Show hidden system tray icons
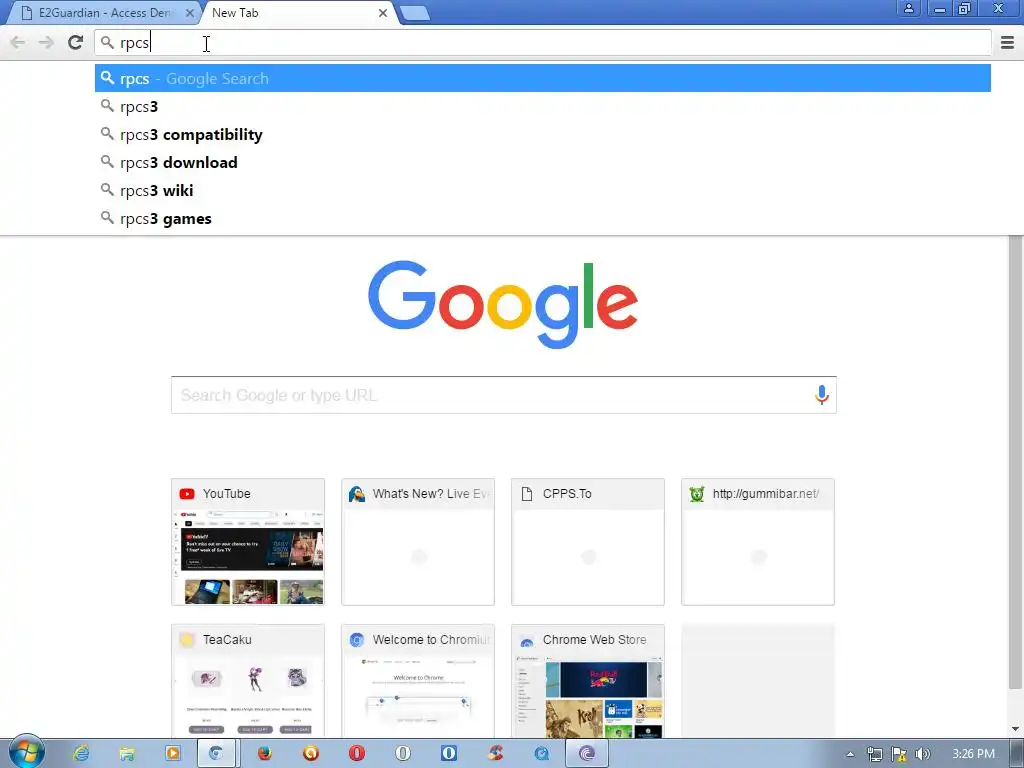Viewport: 1024px width, 768px height. tap(850, 754)
